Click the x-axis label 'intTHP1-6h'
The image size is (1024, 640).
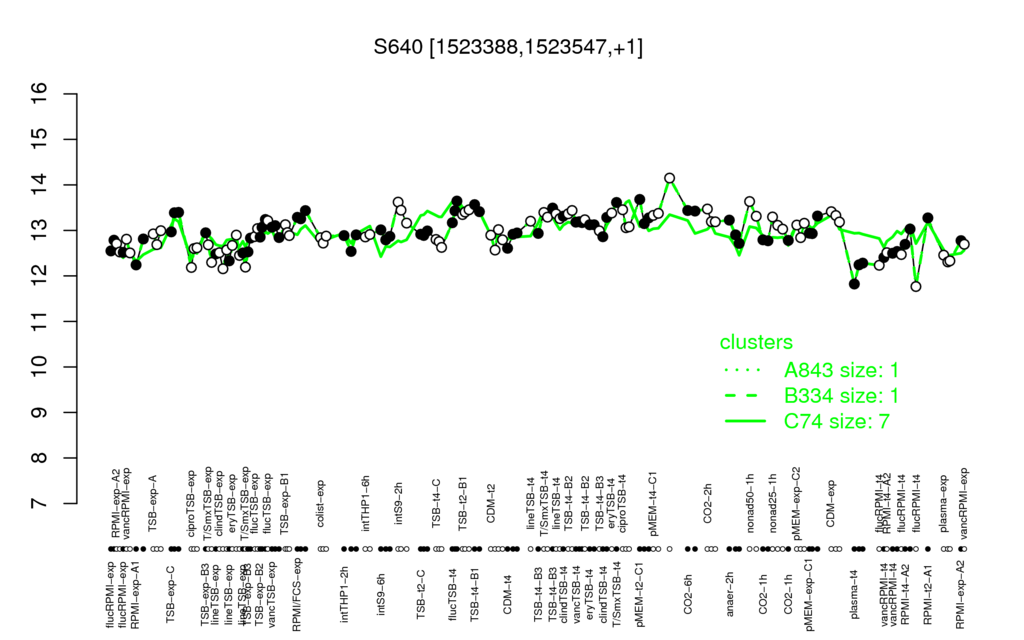pyautogui.click(x=366, y=502)
